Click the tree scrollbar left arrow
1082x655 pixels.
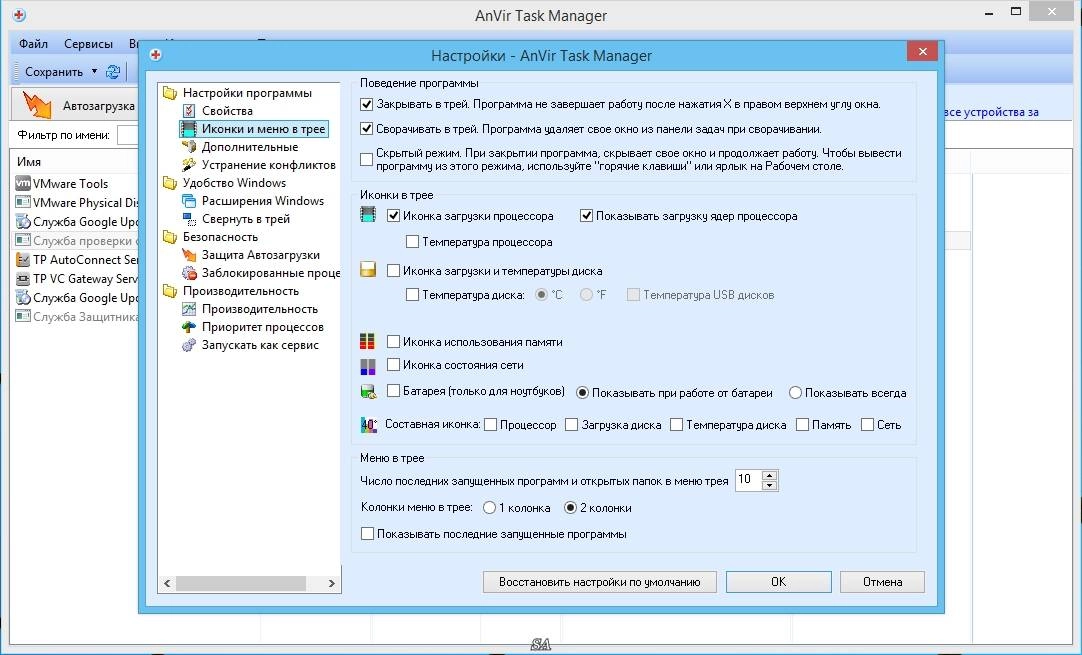[167, 583]
